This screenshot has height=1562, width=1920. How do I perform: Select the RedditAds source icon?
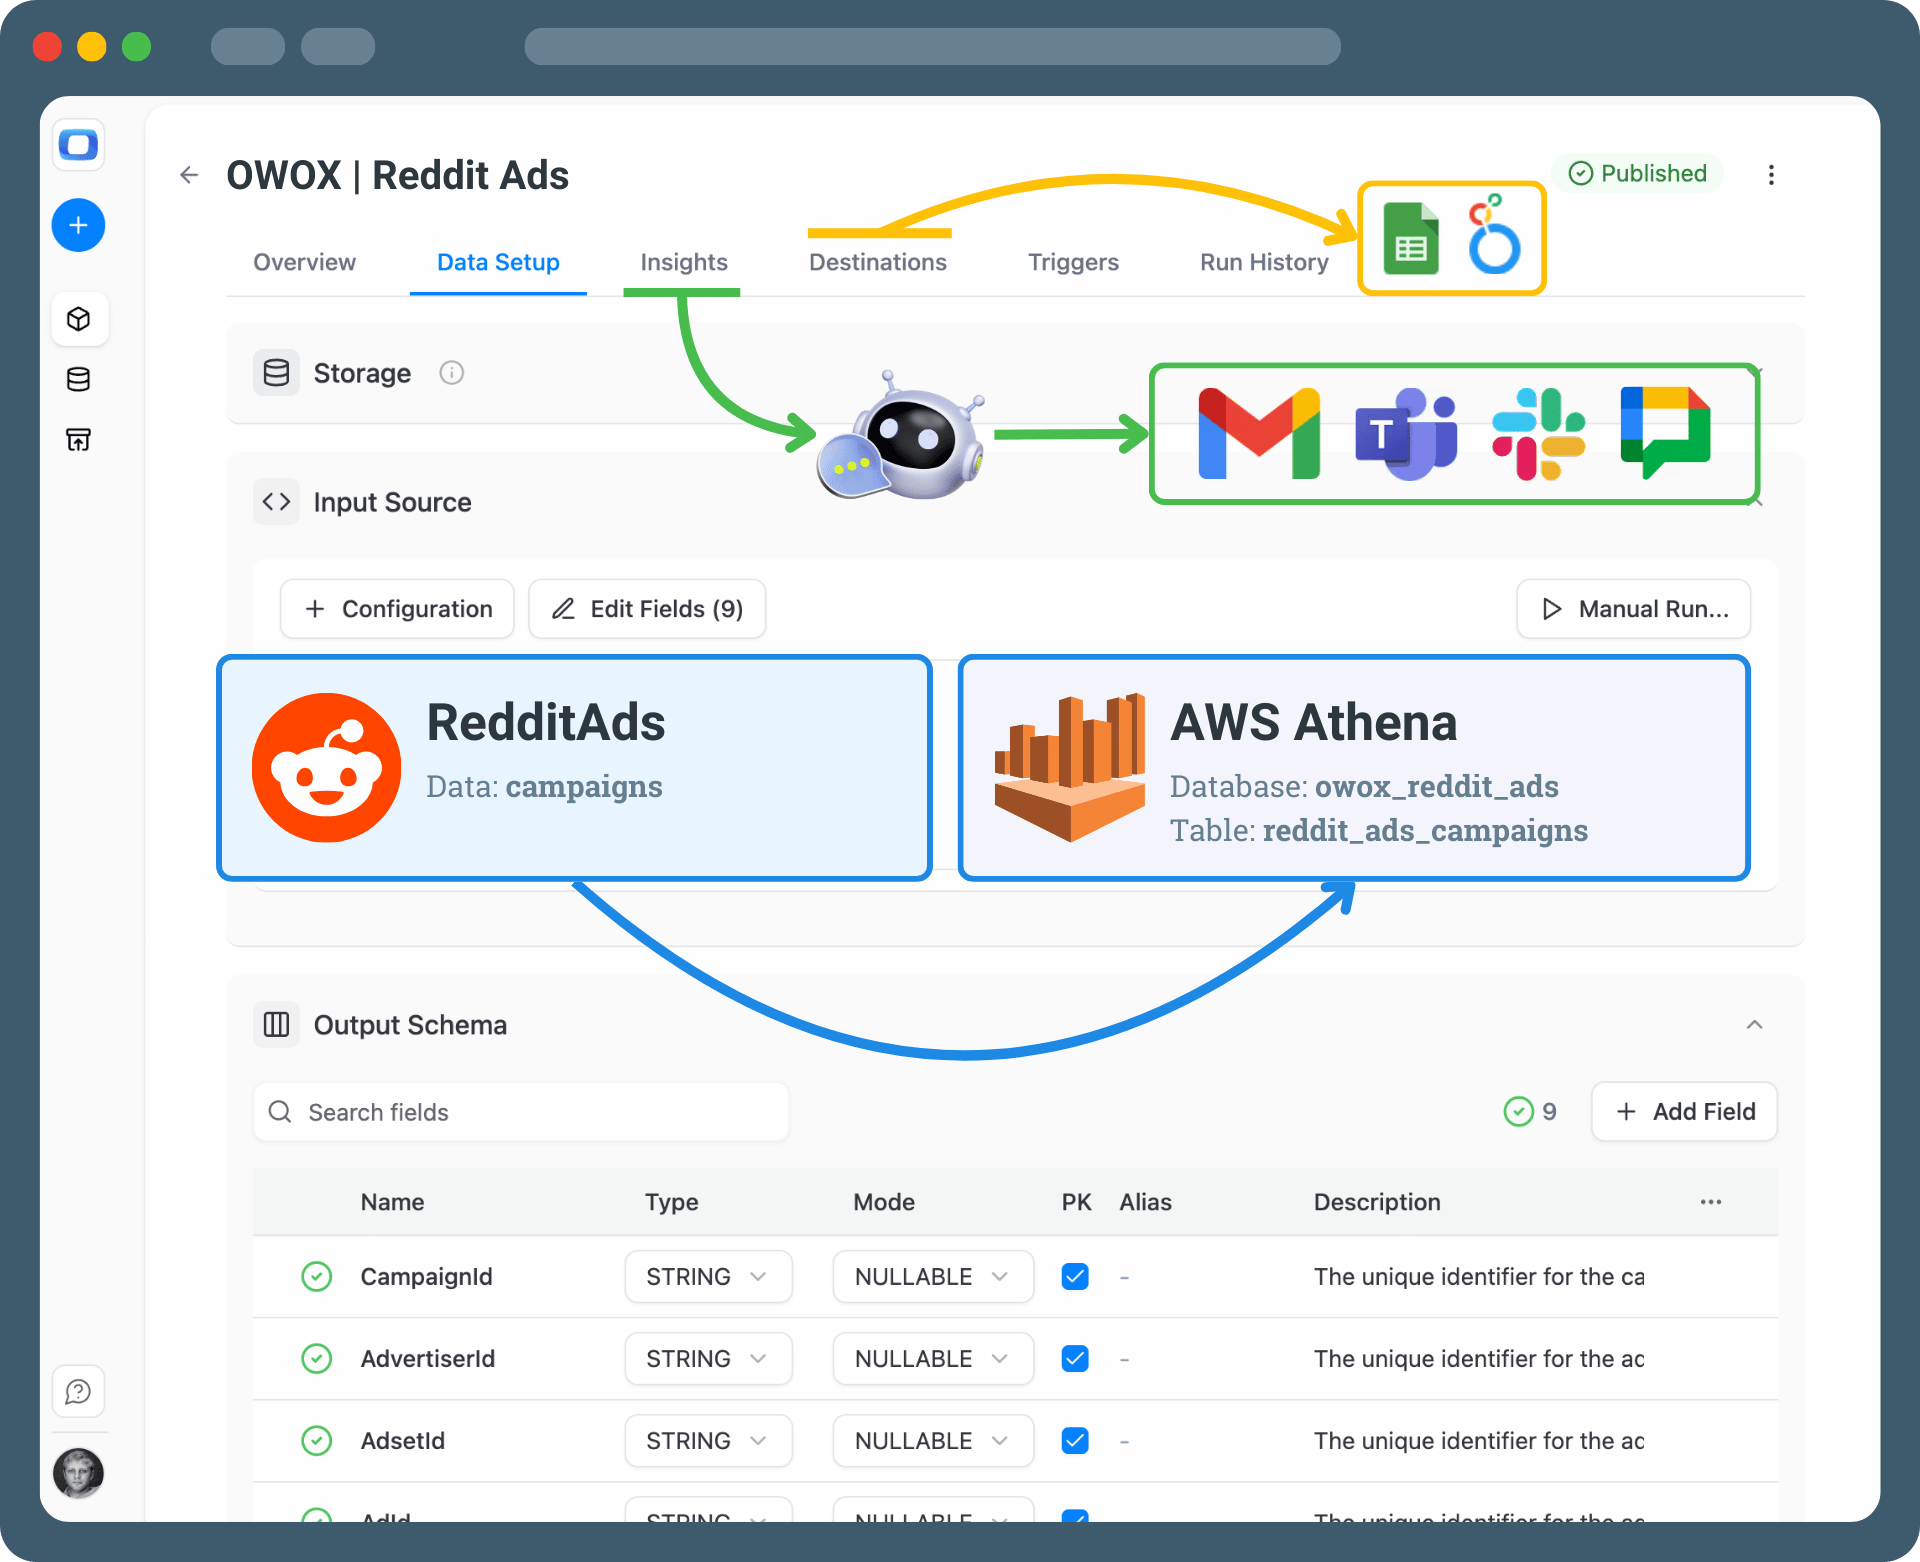click(x=325, y=767)
